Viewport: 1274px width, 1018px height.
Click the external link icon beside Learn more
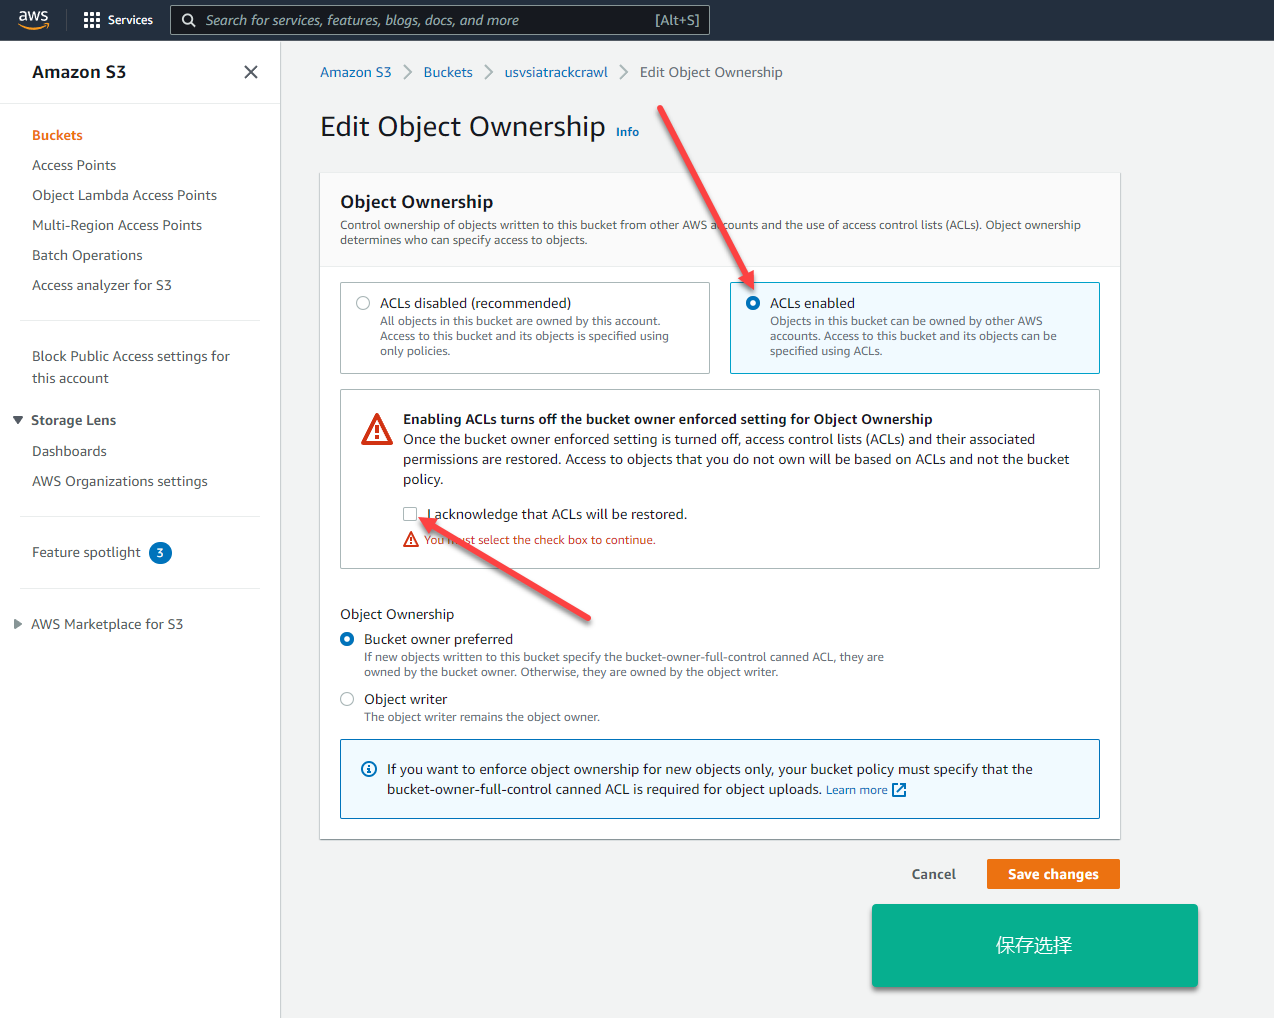tap(899, 789)
